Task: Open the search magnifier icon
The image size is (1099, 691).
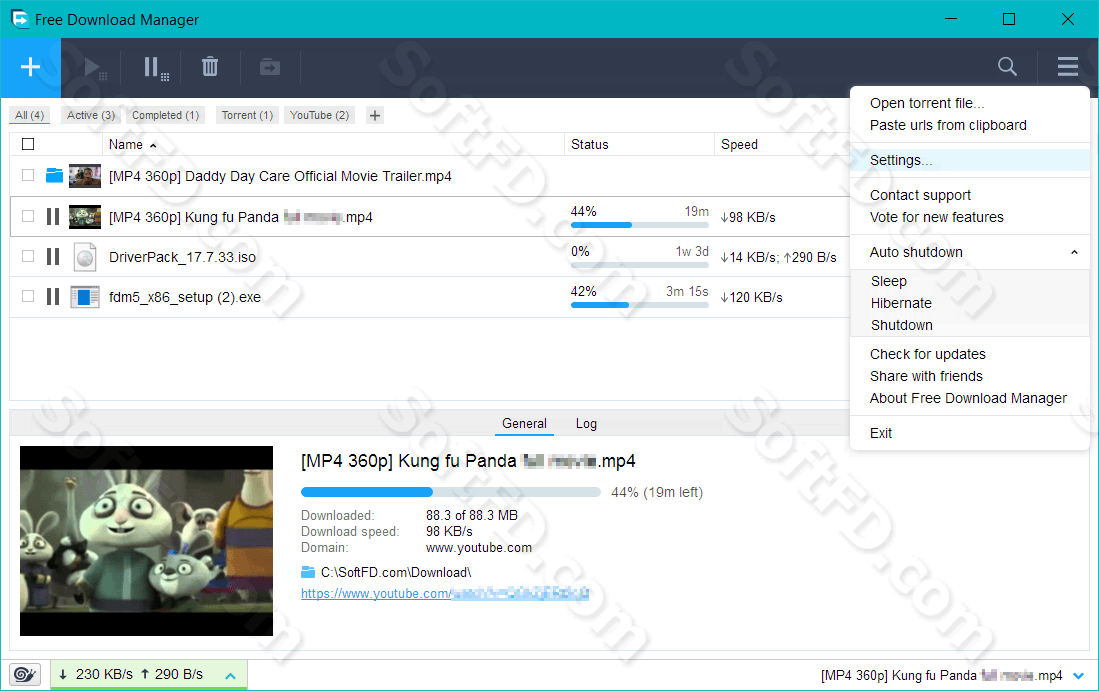Action: (x=1007, y=67)
